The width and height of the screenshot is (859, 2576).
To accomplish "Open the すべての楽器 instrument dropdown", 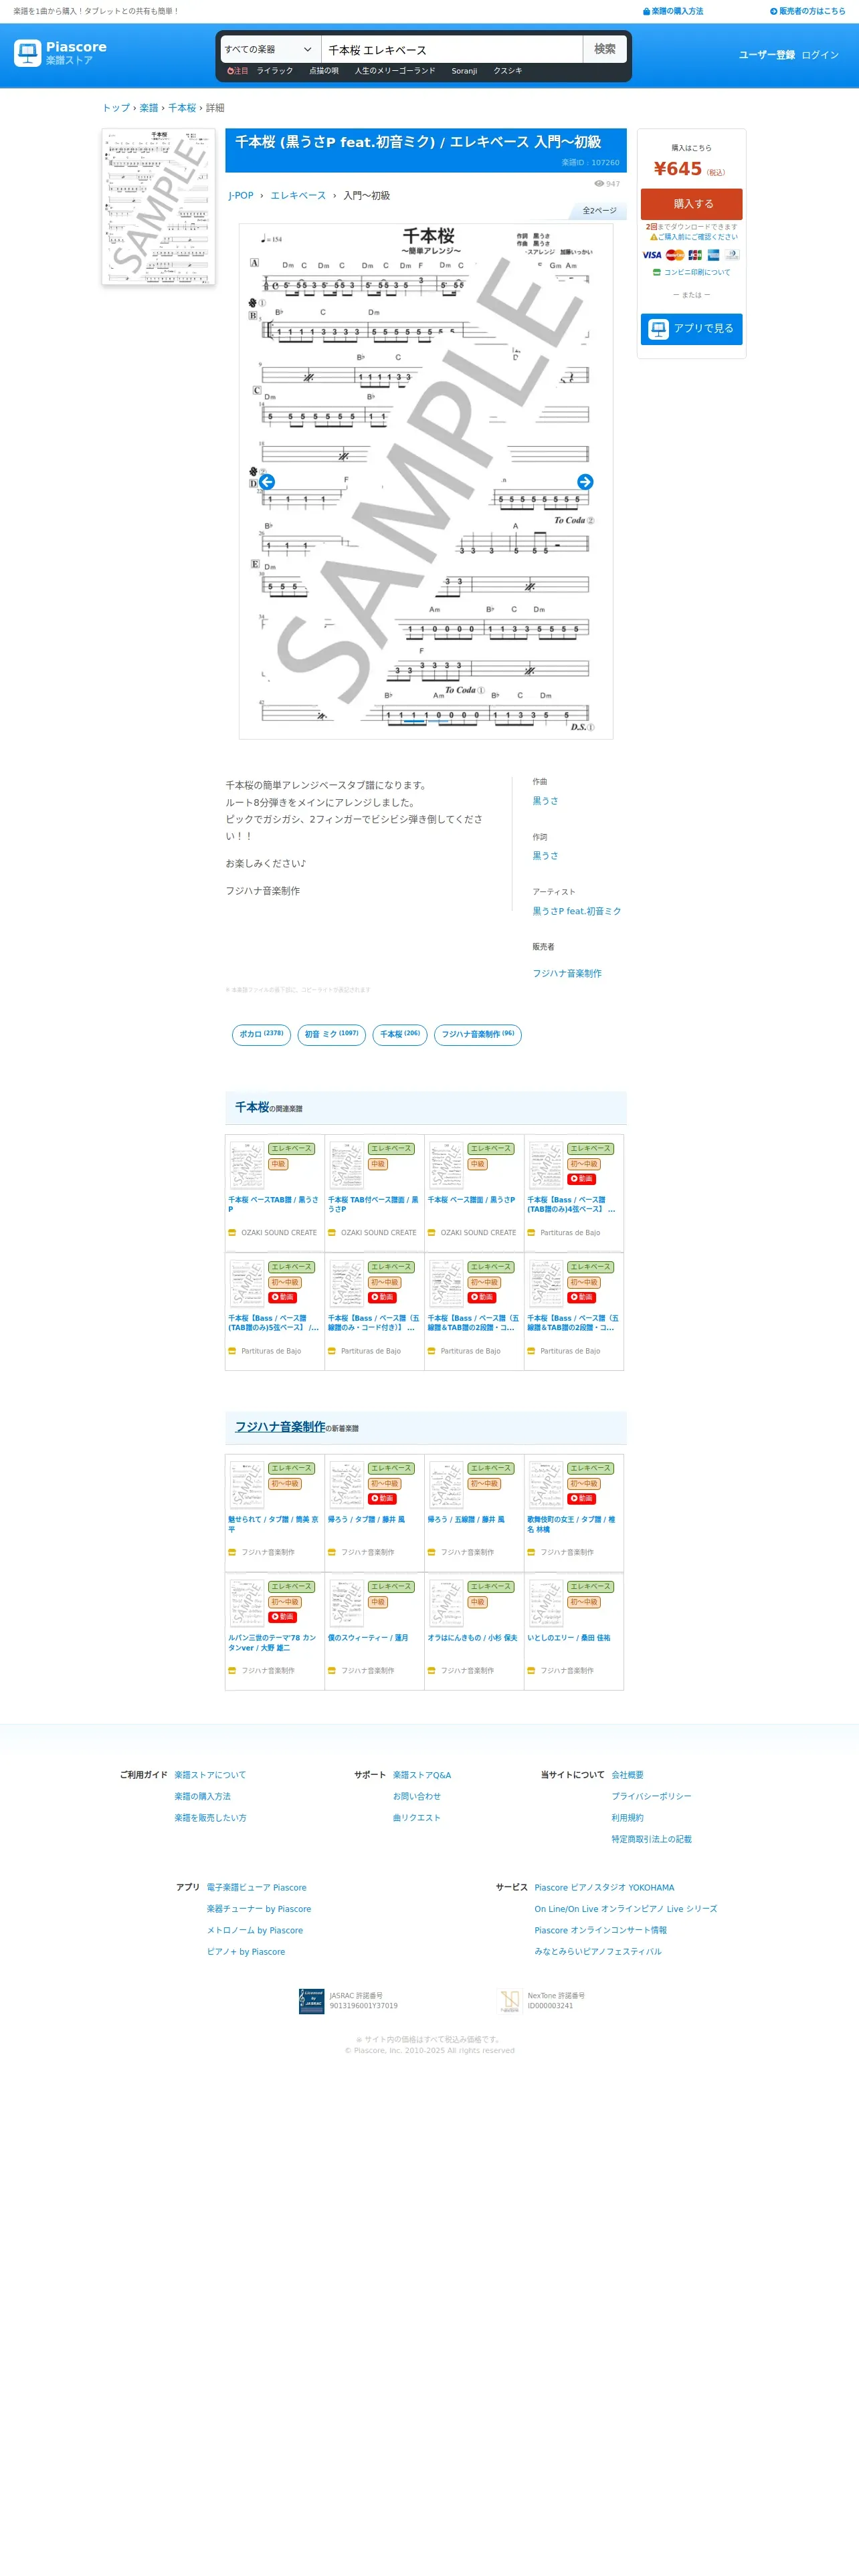I will tap(269, 49).
